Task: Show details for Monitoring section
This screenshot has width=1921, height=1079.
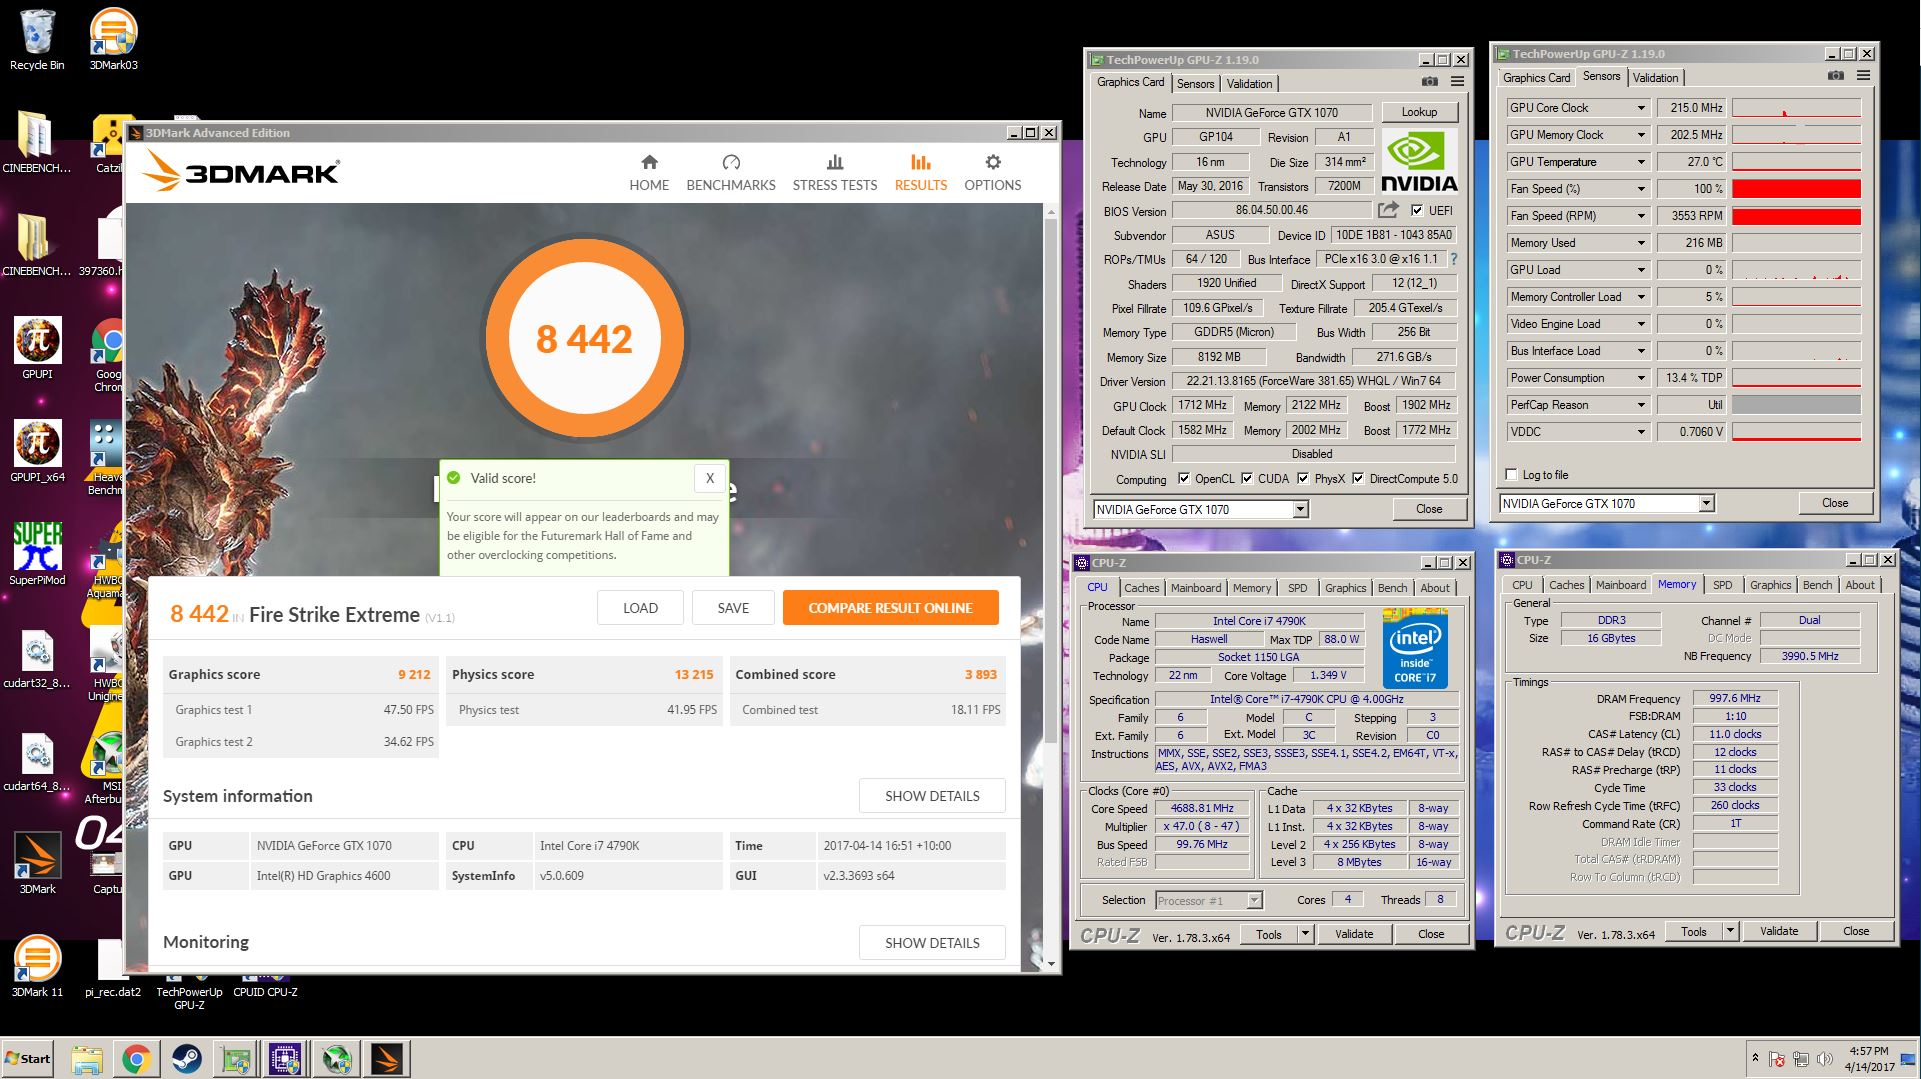Action: tap(932, 943)
